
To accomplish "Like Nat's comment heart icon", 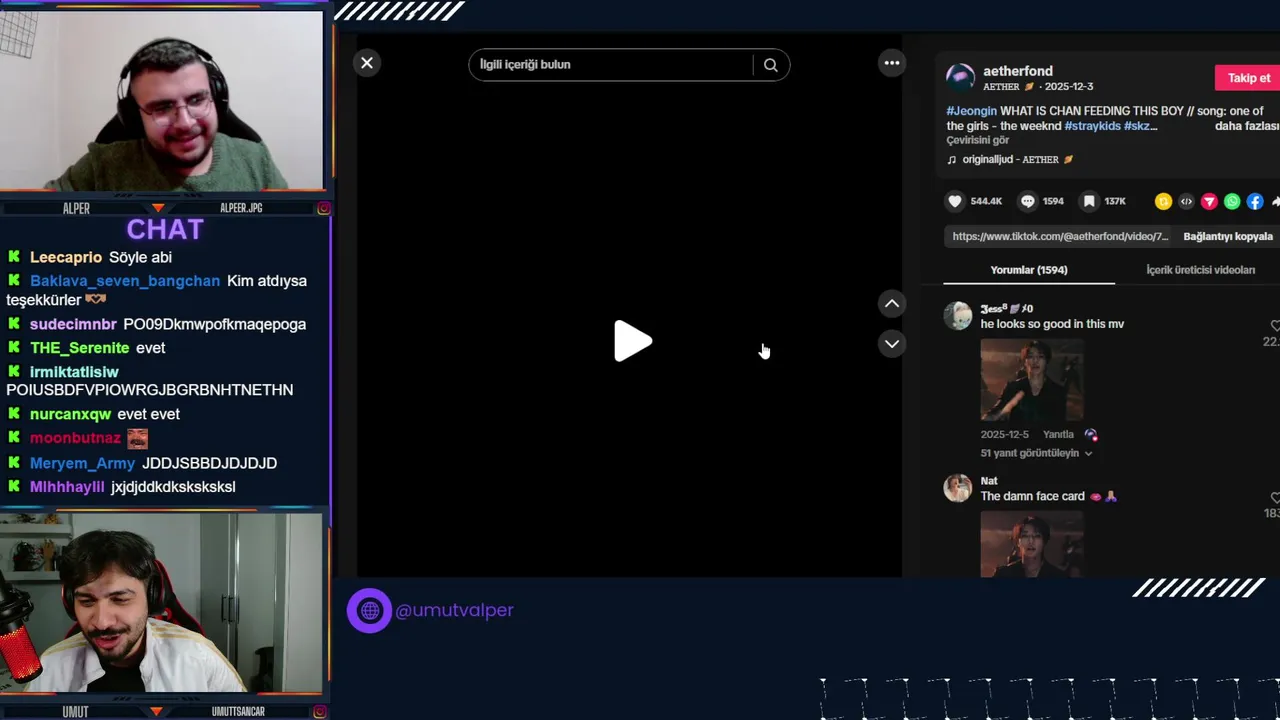I will click(1275, 498).
